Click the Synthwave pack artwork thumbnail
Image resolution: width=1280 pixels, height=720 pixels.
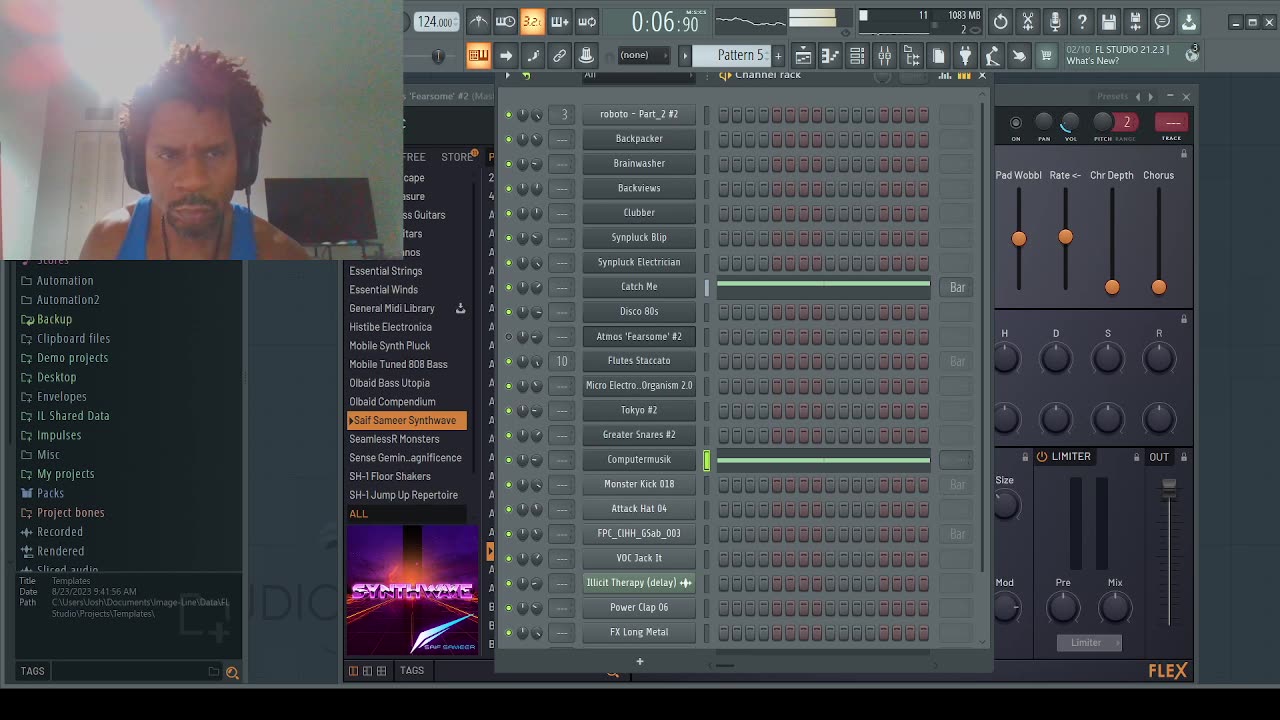(412, 590)
